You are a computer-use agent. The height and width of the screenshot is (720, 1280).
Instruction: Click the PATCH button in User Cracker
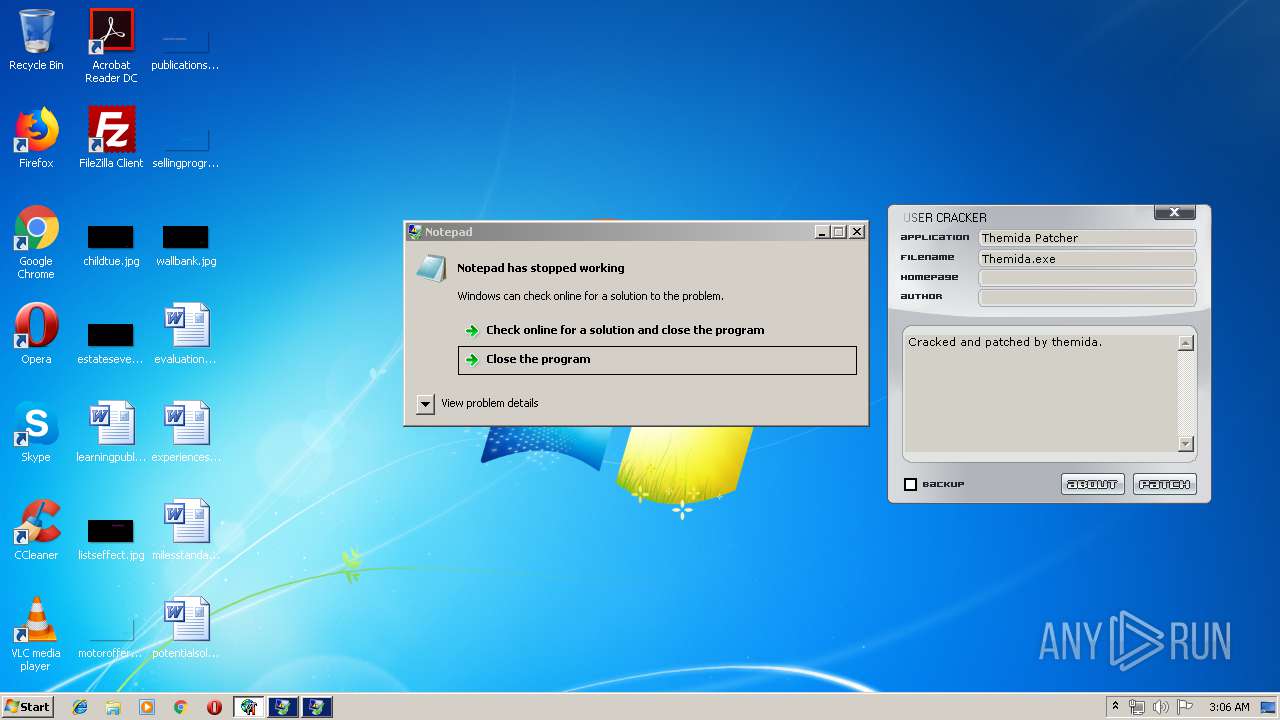click(1165, 484)
